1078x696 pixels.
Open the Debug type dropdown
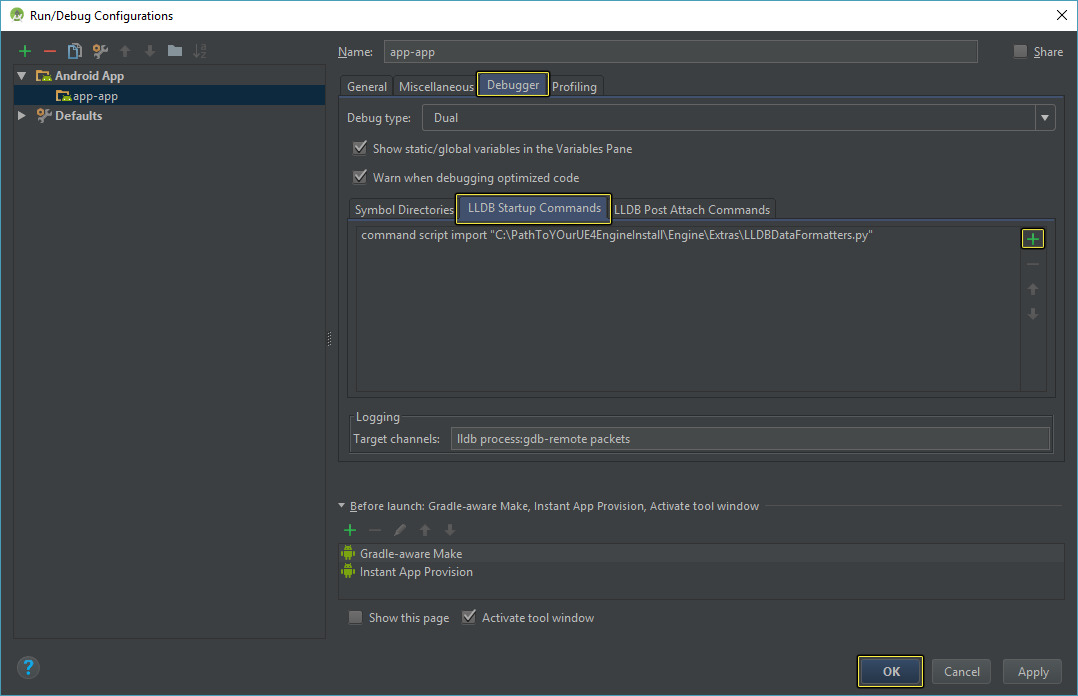click(1044, 117)
